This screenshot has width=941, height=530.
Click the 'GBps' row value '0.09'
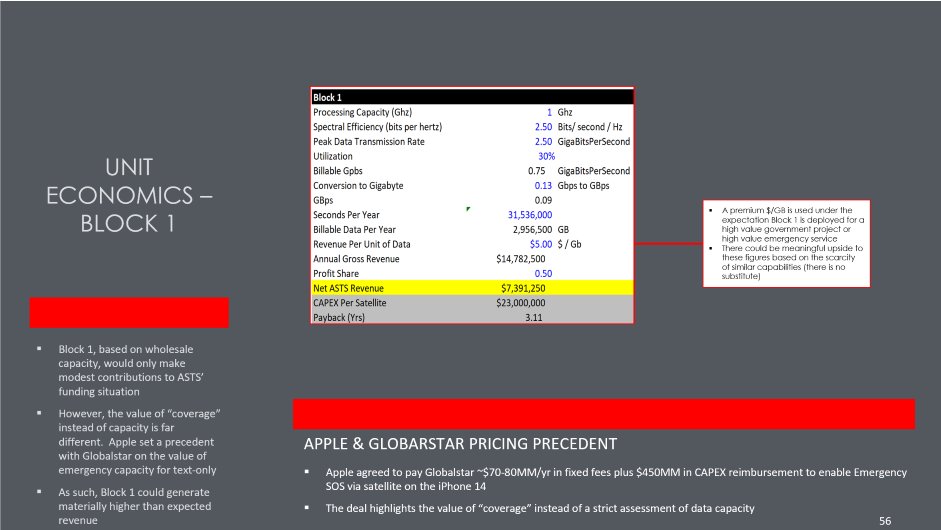click(x=543, y=200)
